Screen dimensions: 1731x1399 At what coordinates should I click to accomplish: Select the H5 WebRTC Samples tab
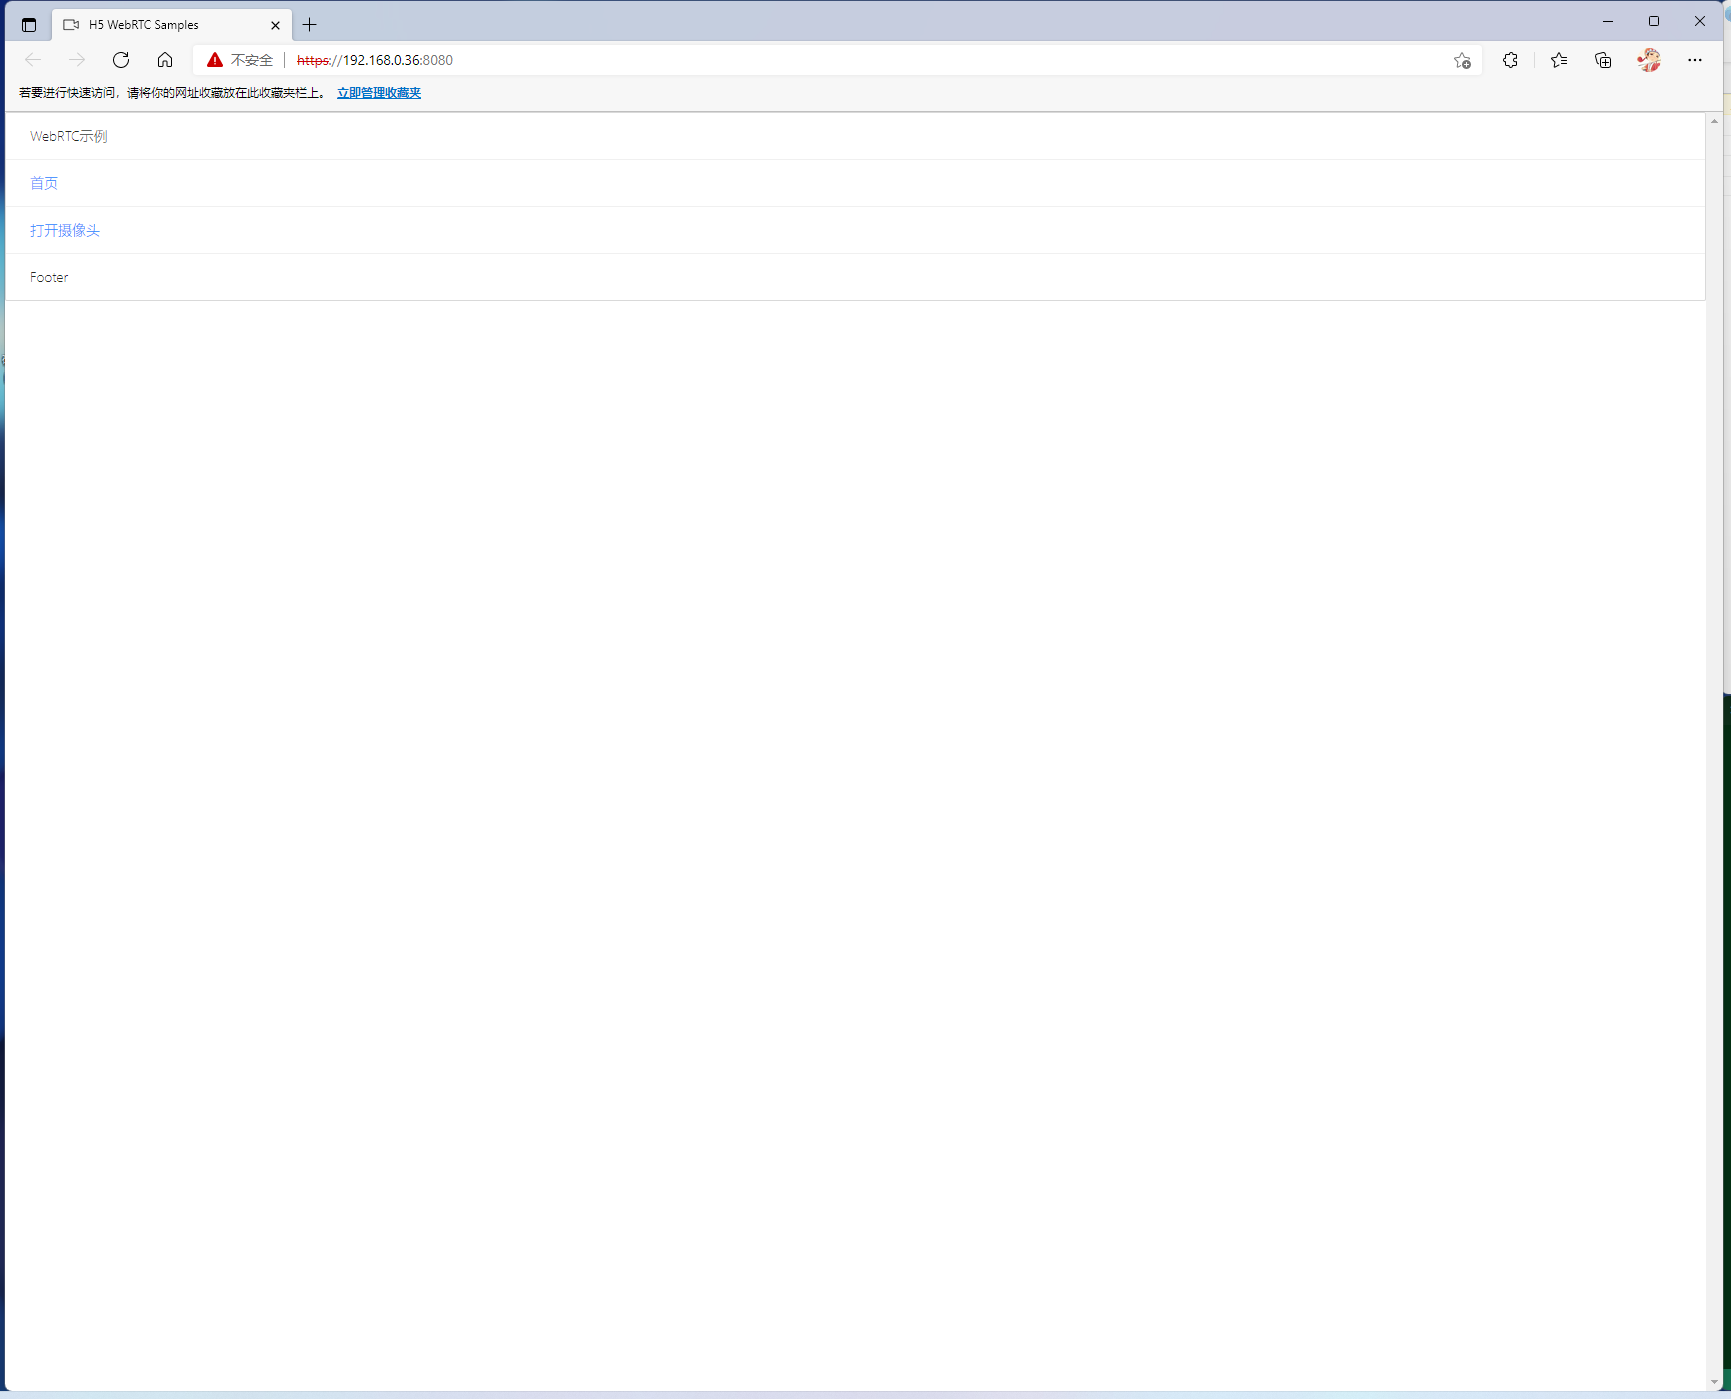(x=172, y=25)
